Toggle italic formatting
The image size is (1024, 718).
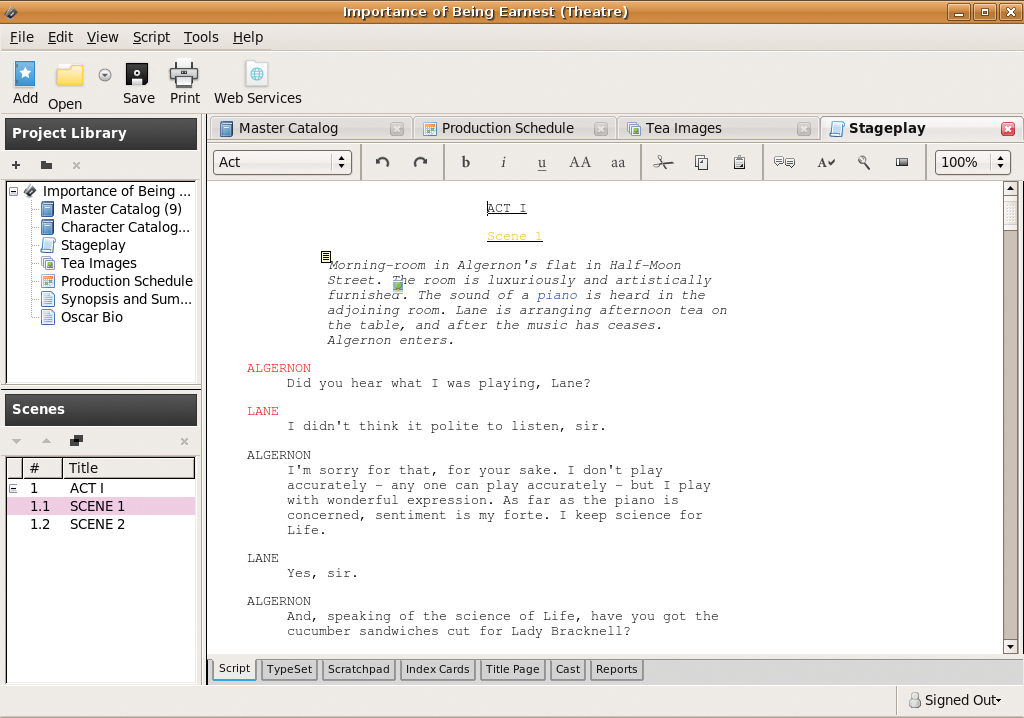[504, 162]
